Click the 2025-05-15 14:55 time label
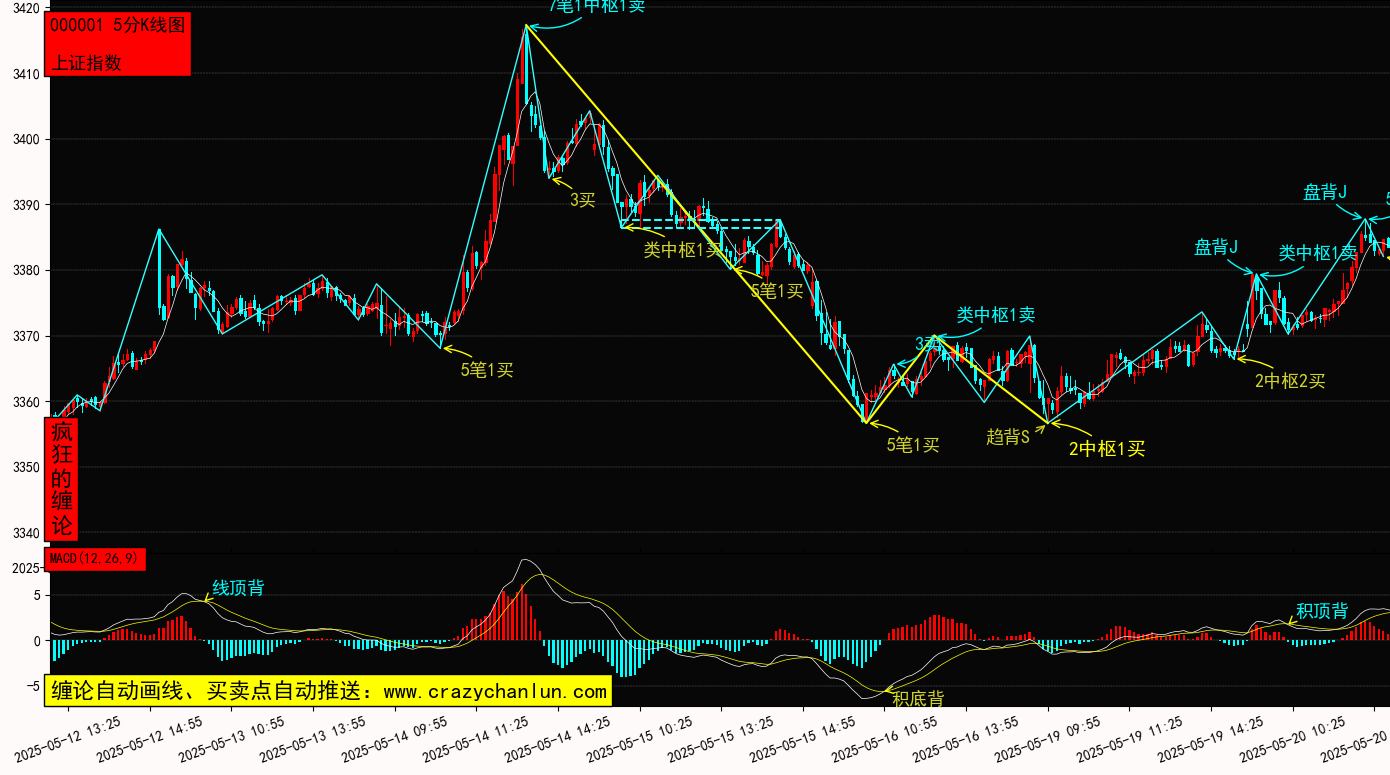 [x=804, y=739]
